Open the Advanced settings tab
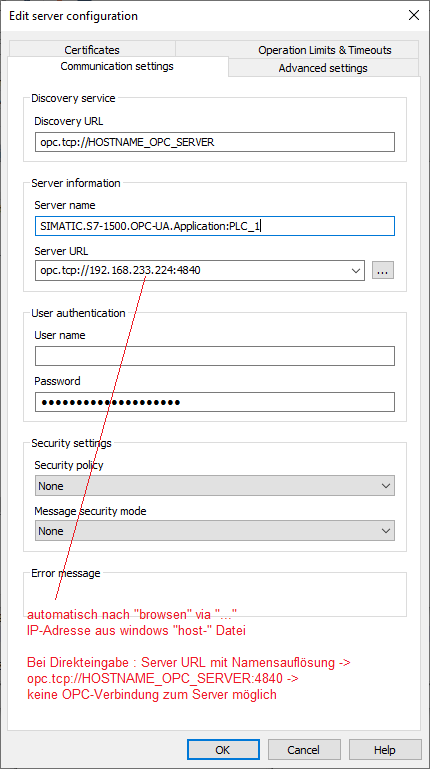430x769 pixels. 323,68
